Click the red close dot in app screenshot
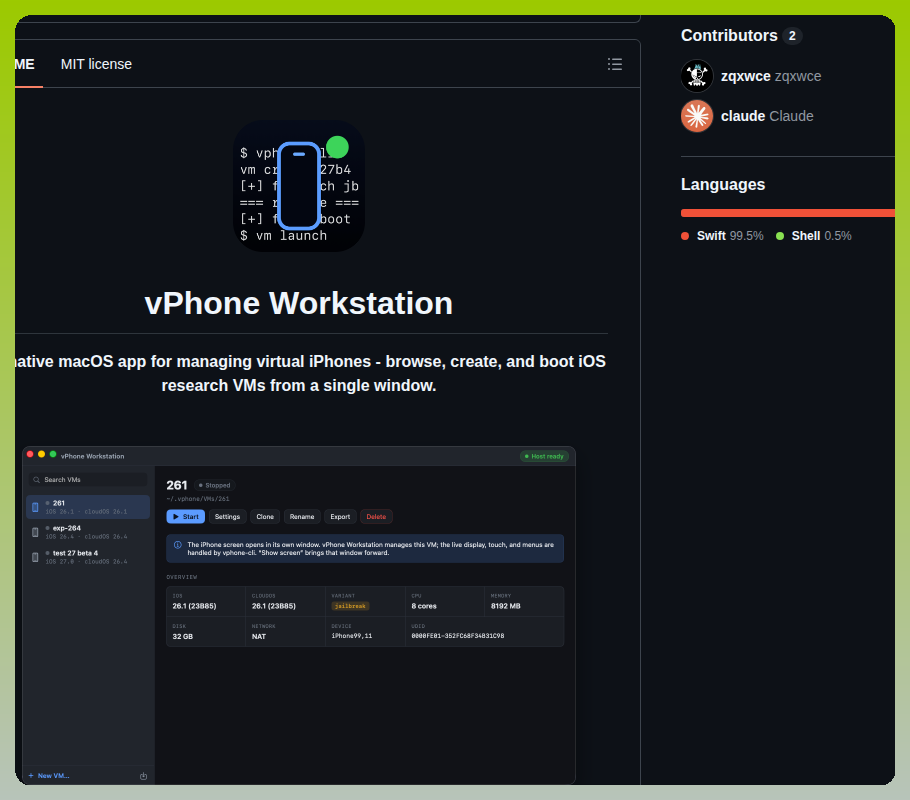Screen dimensions: 910x800 tap(30, 455)
